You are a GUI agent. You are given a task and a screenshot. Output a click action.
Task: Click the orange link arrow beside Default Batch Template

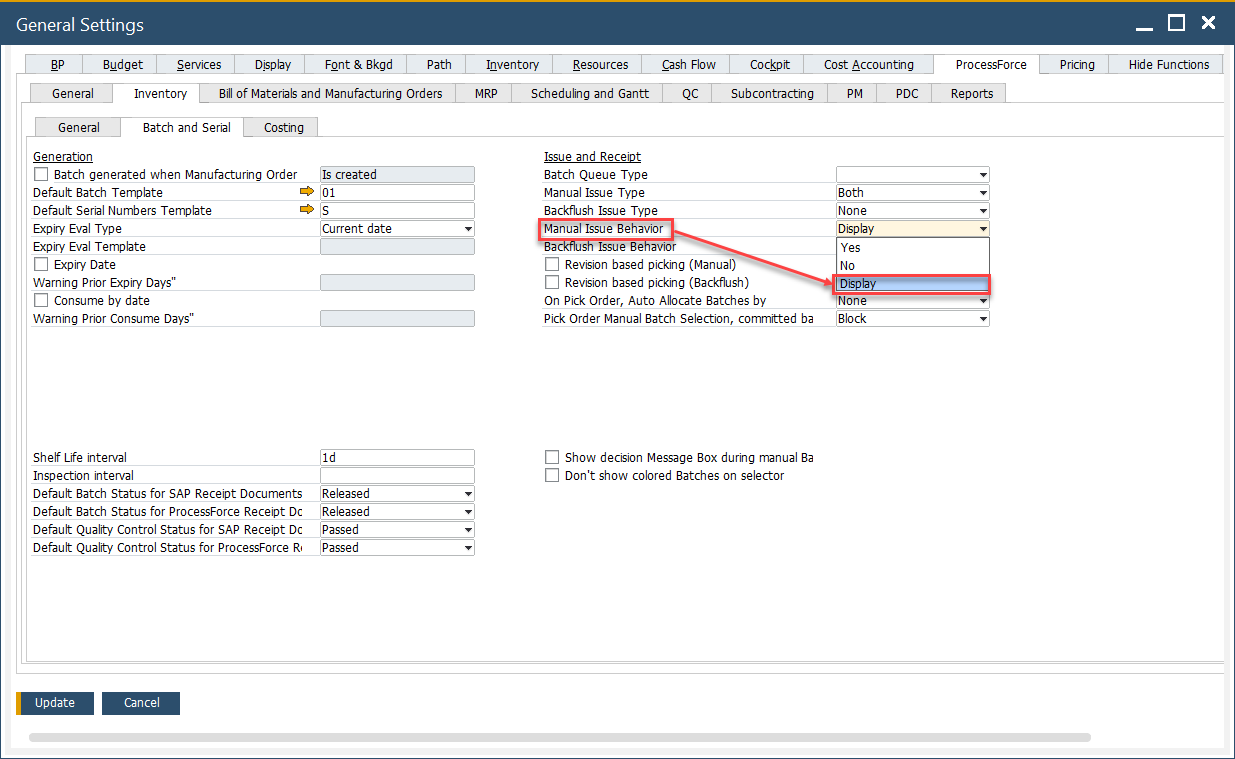click(x=308, y=192)
